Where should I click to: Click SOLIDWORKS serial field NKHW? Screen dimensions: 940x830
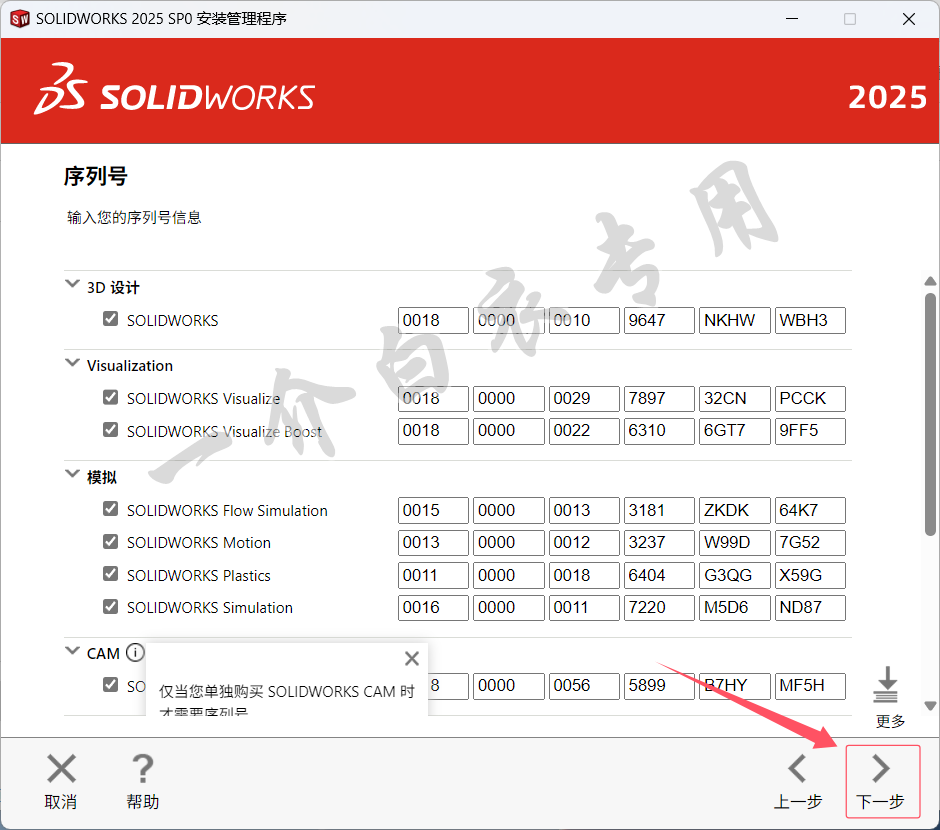tap(735, 321)
